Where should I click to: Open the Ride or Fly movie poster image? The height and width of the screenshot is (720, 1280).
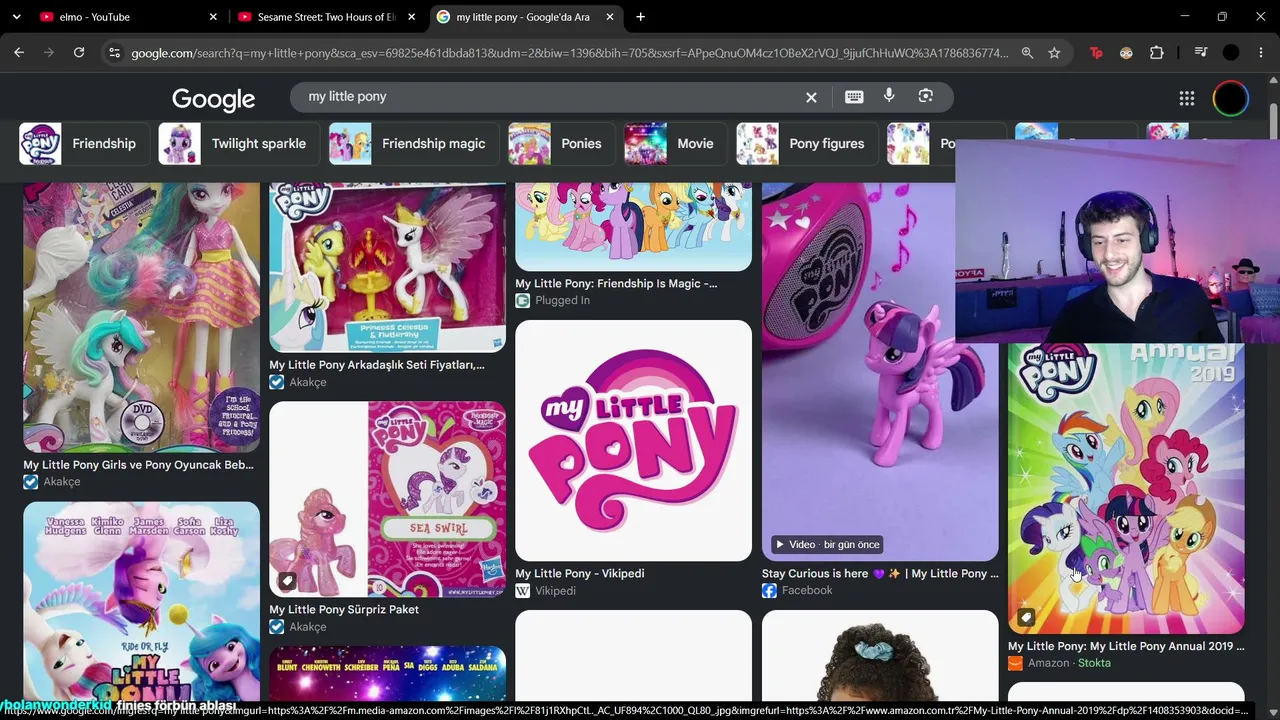(141, 601)
